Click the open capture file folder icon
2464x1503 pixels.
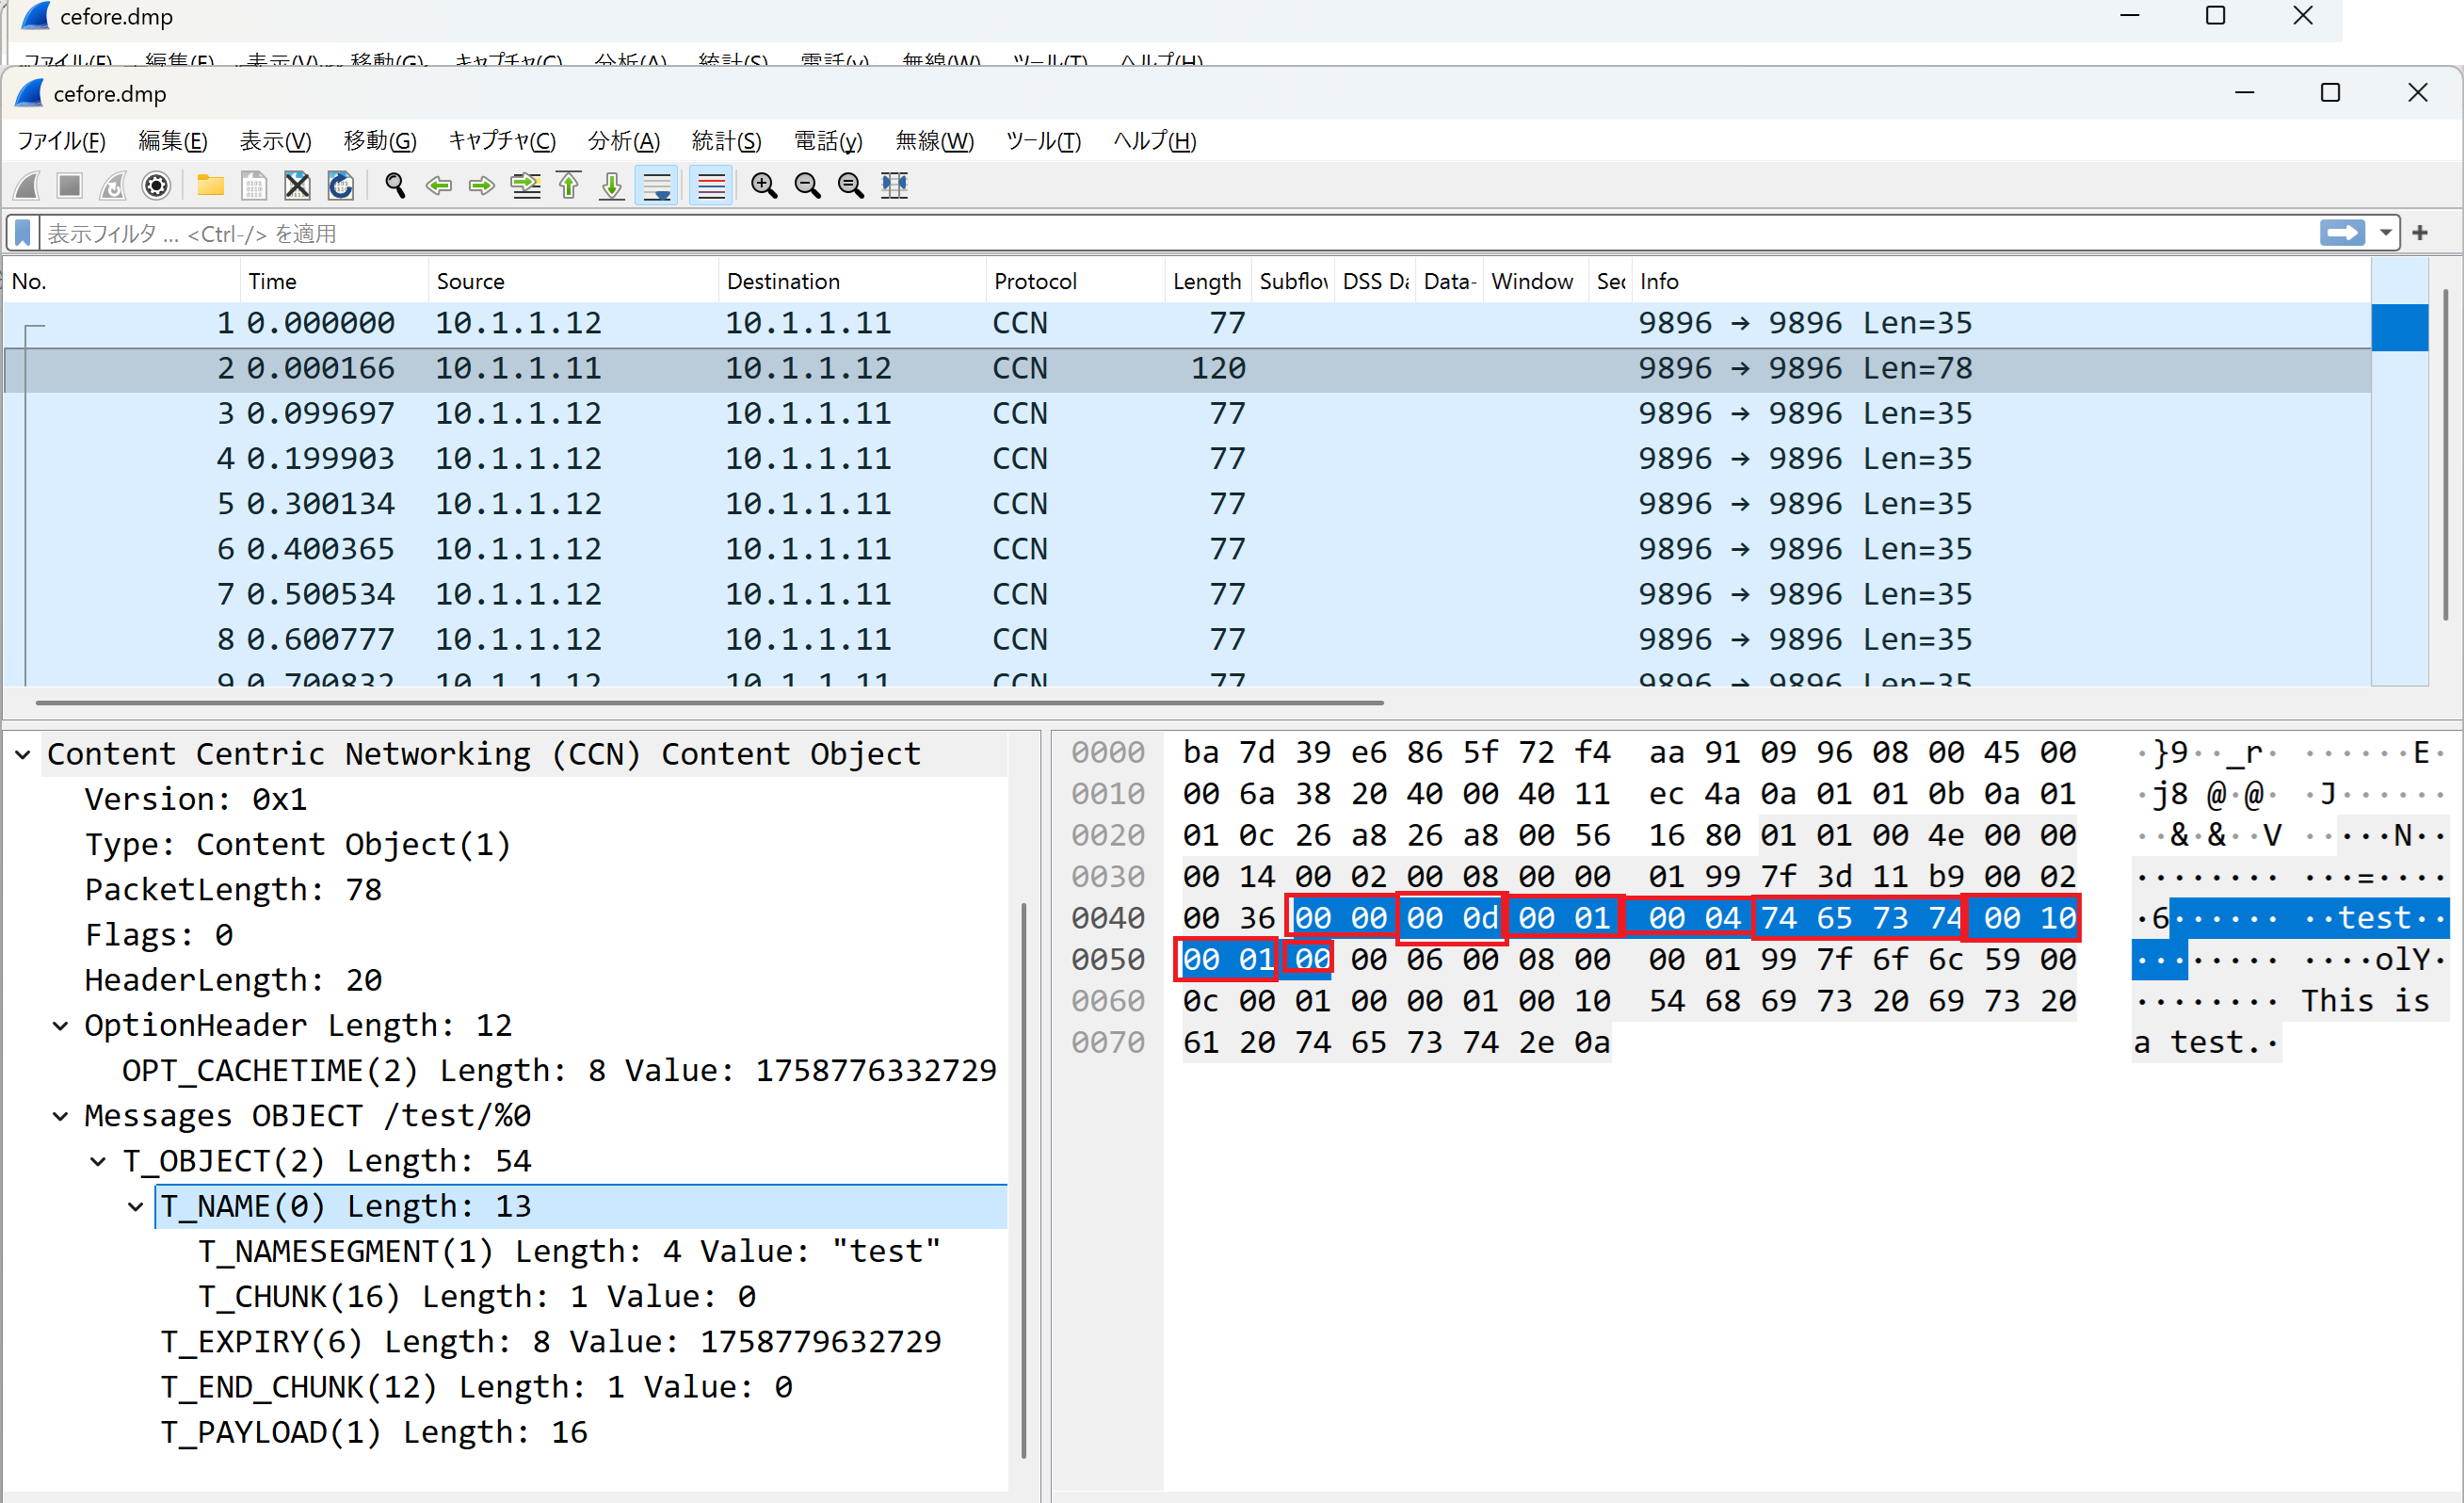tap(210, 185)
